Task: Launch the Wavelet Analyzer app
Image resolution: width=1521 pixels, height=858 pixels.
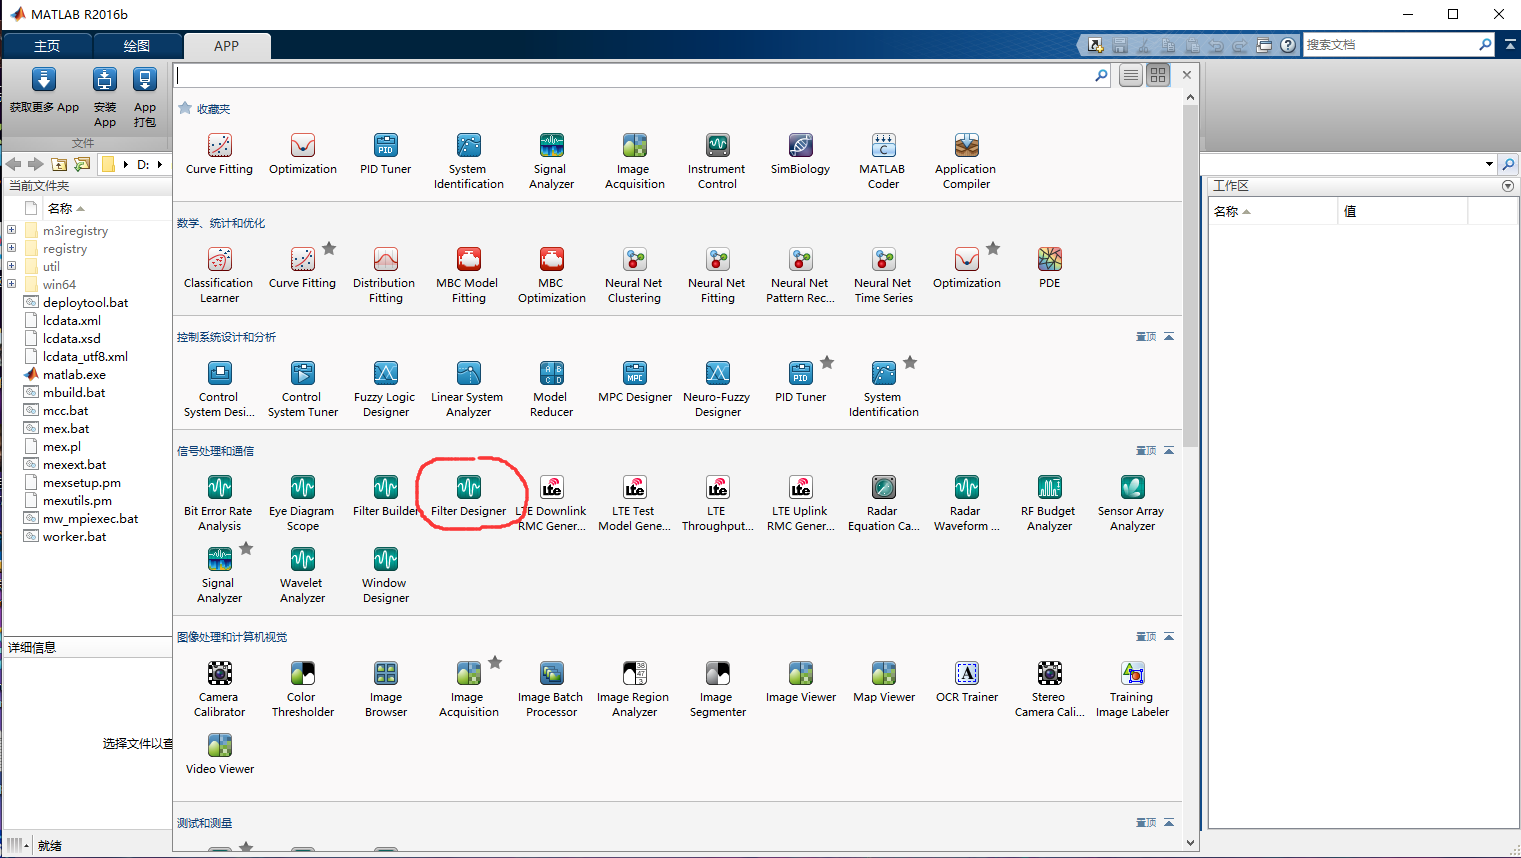Action: pyautogui.click(x=302, y=575)
